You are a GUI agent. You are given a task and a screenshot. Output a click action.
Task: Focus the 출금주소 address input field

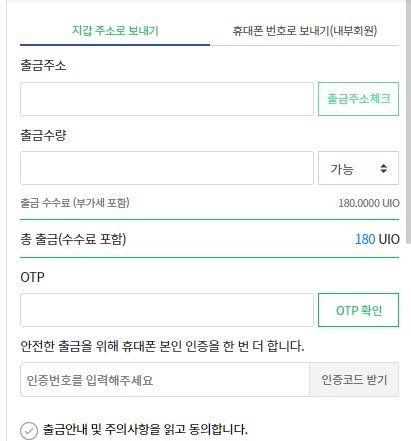coord(167,99)
